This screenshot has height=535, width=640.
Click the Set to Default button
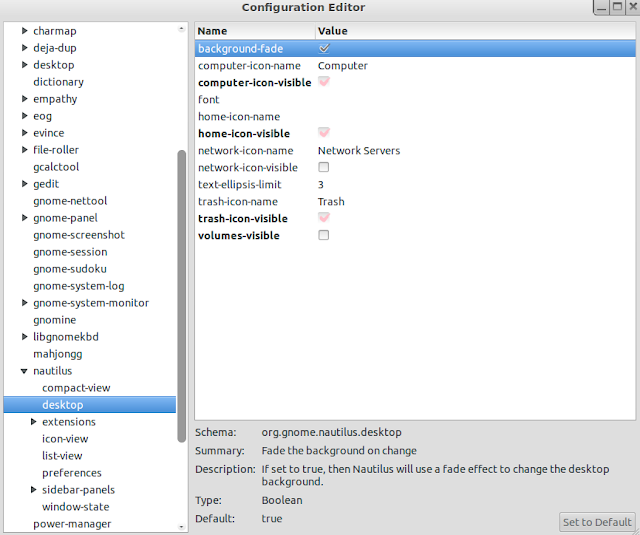597,522
